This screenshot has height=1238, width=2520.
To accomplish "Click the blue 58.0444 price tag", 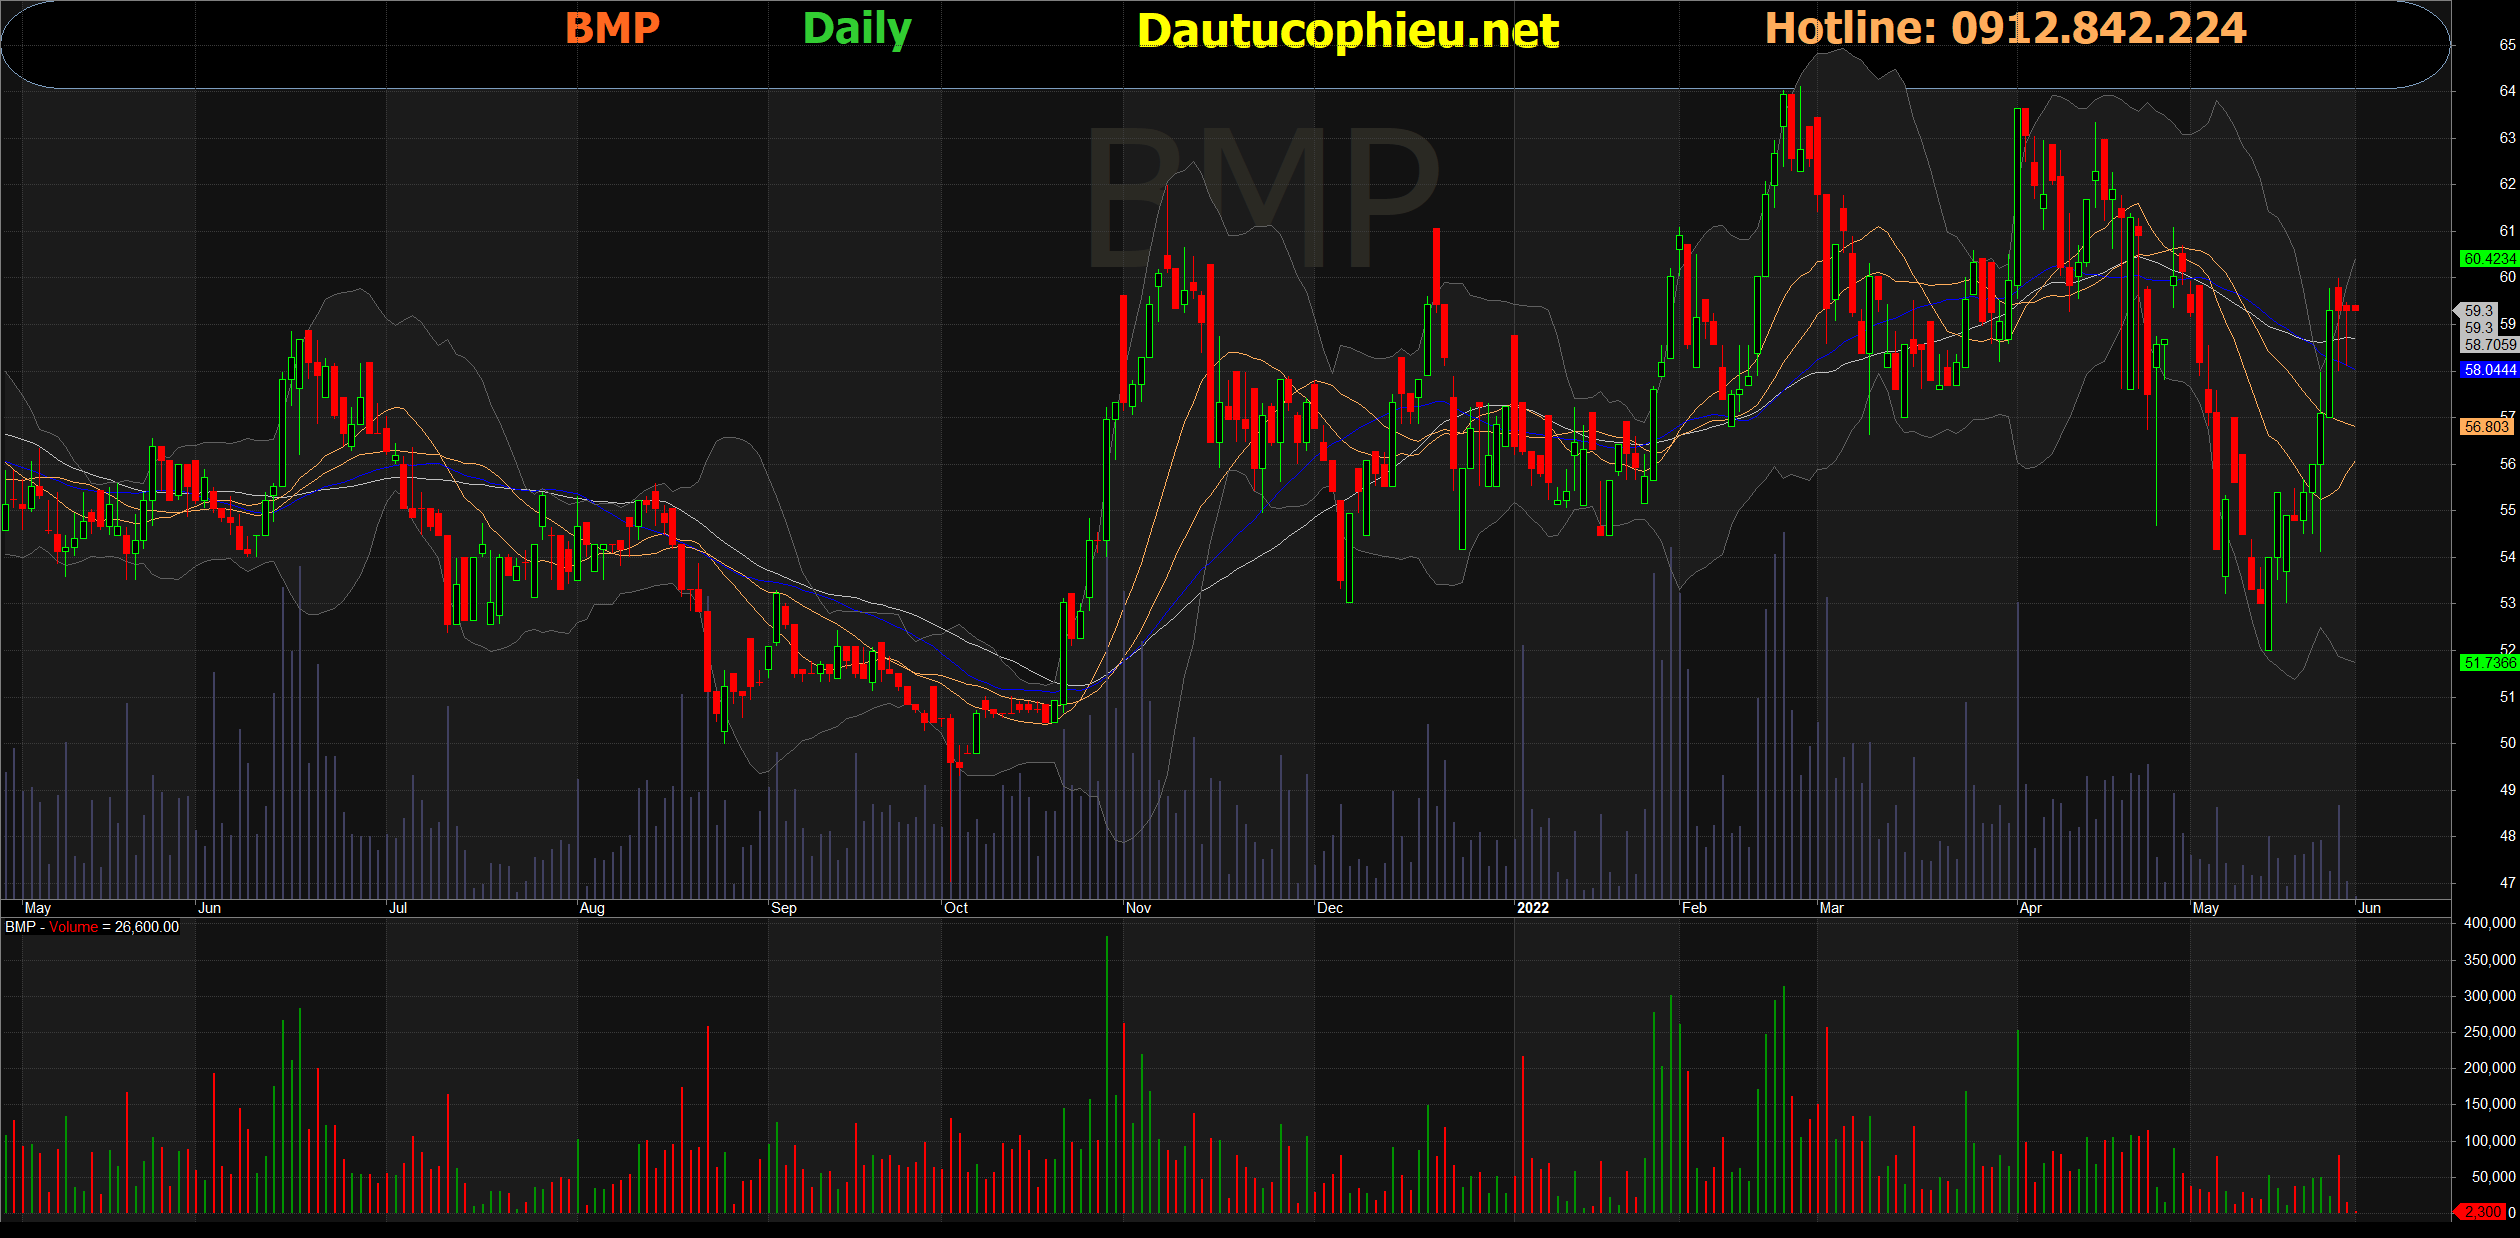I will point(2488,370).
